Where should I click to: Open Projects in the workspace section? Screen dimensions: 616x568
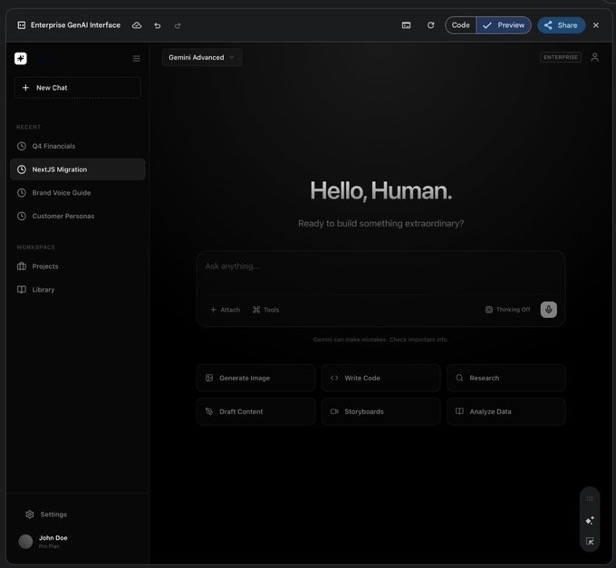[x=45, y=266]
